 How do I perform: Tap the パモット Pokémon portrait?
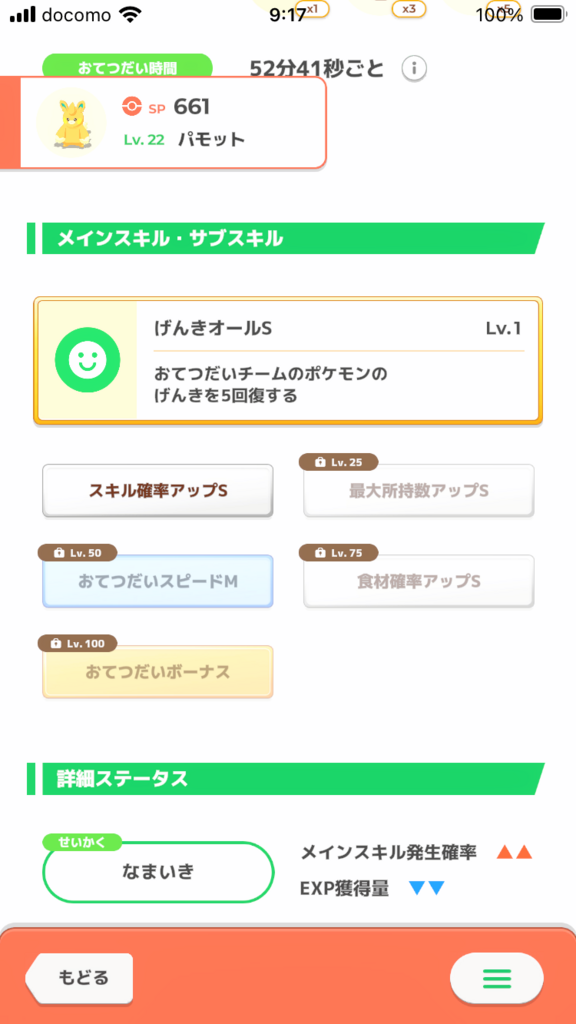71,122
